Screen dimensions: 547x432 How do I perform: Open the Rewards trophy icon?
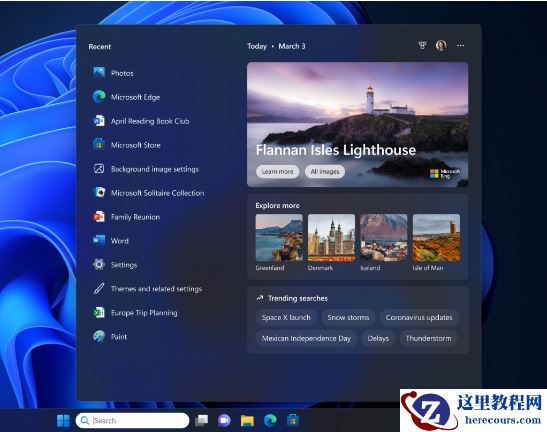click(x=422, y=45)
